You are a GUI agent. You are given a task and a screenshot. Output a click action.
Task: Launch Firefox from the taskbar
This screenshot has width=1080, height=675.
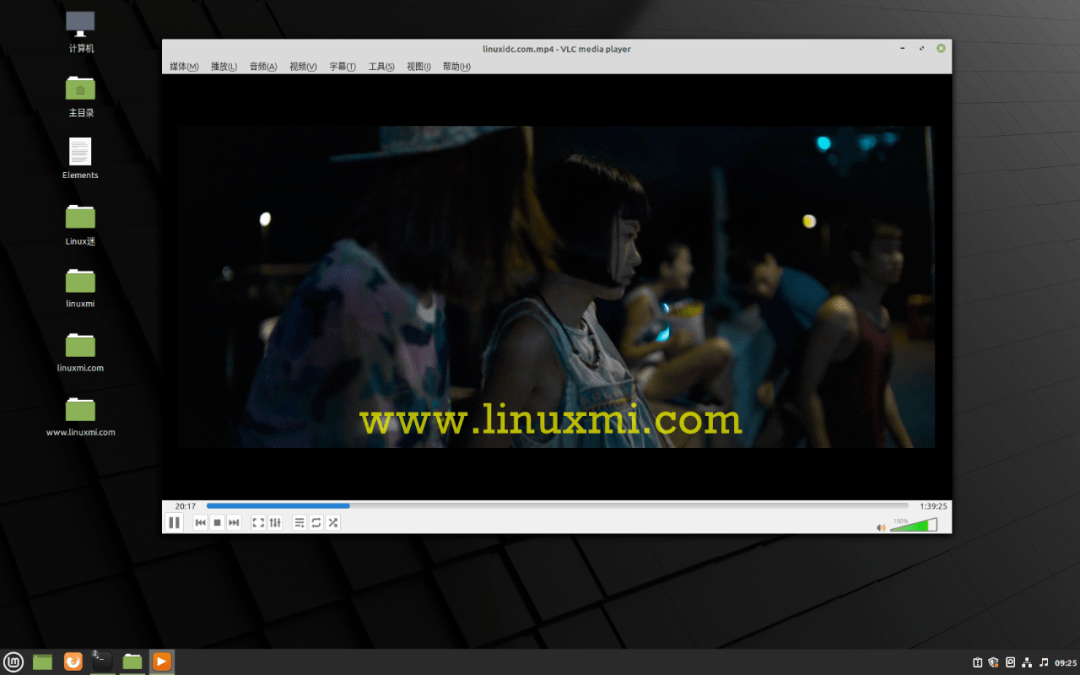click(x=72, y=661)
